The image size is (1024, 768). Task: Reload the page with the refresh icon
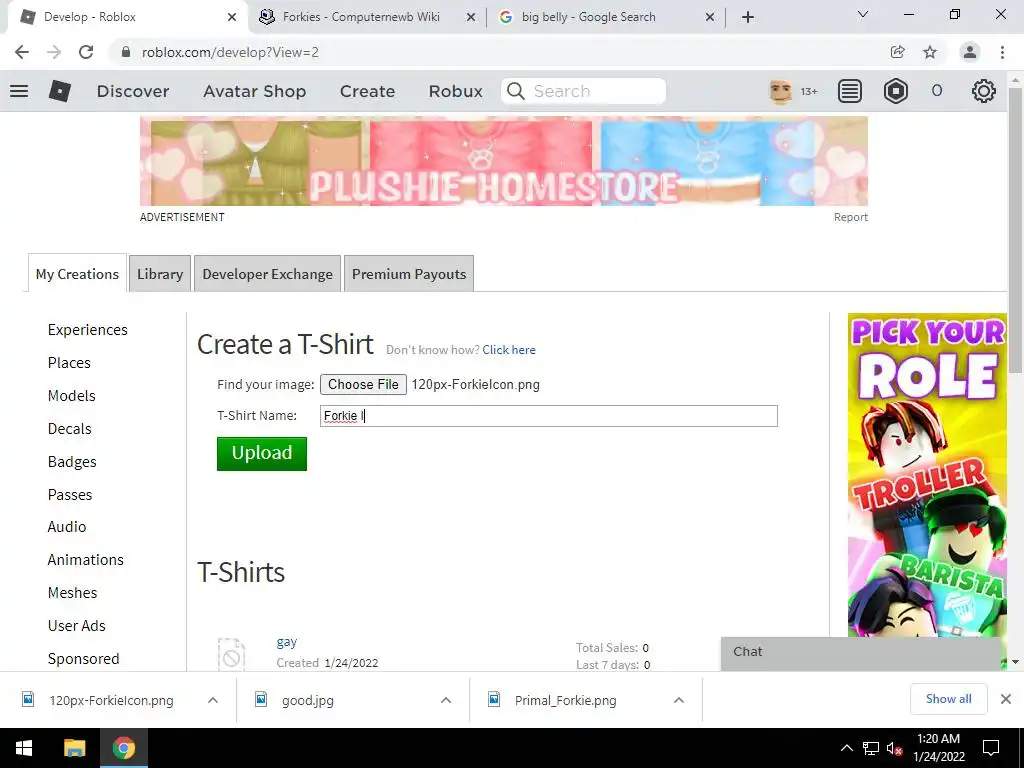86,52
